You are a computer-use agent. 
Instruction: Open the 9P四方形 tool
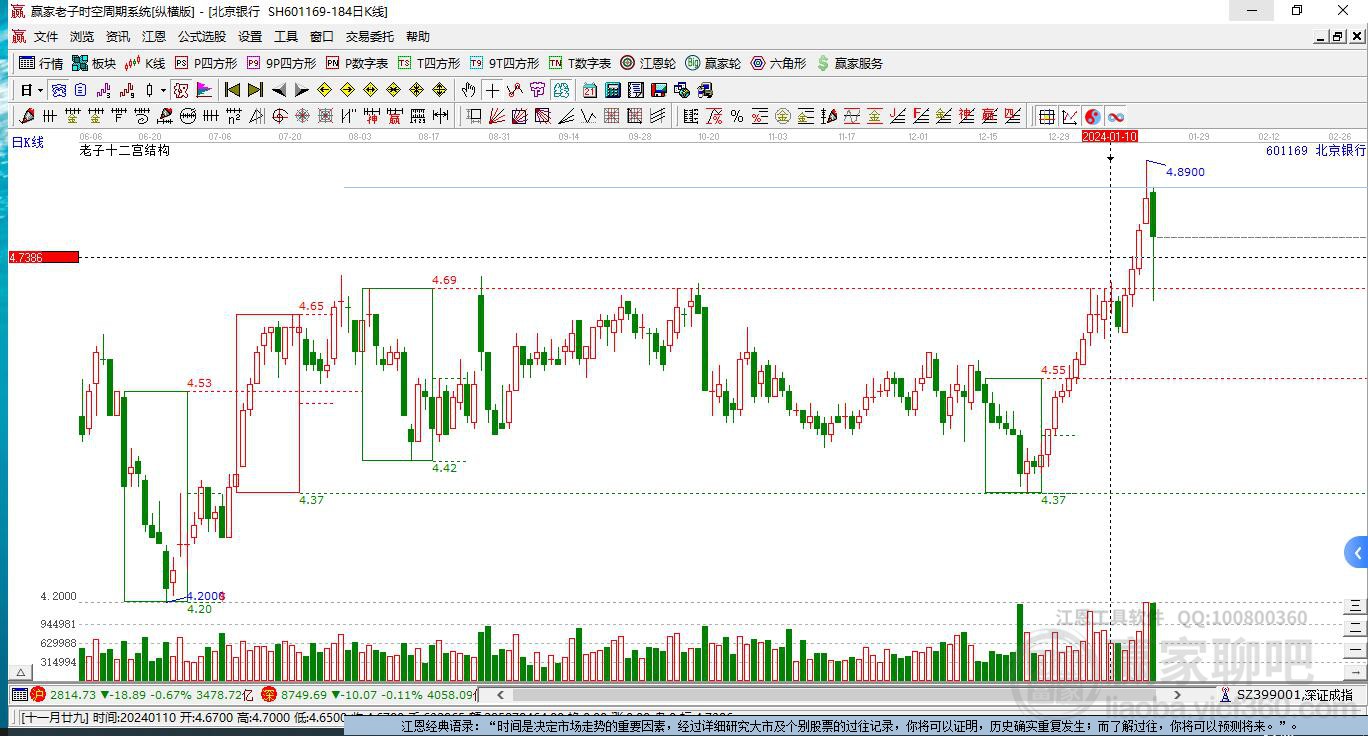tap(281, 63)
